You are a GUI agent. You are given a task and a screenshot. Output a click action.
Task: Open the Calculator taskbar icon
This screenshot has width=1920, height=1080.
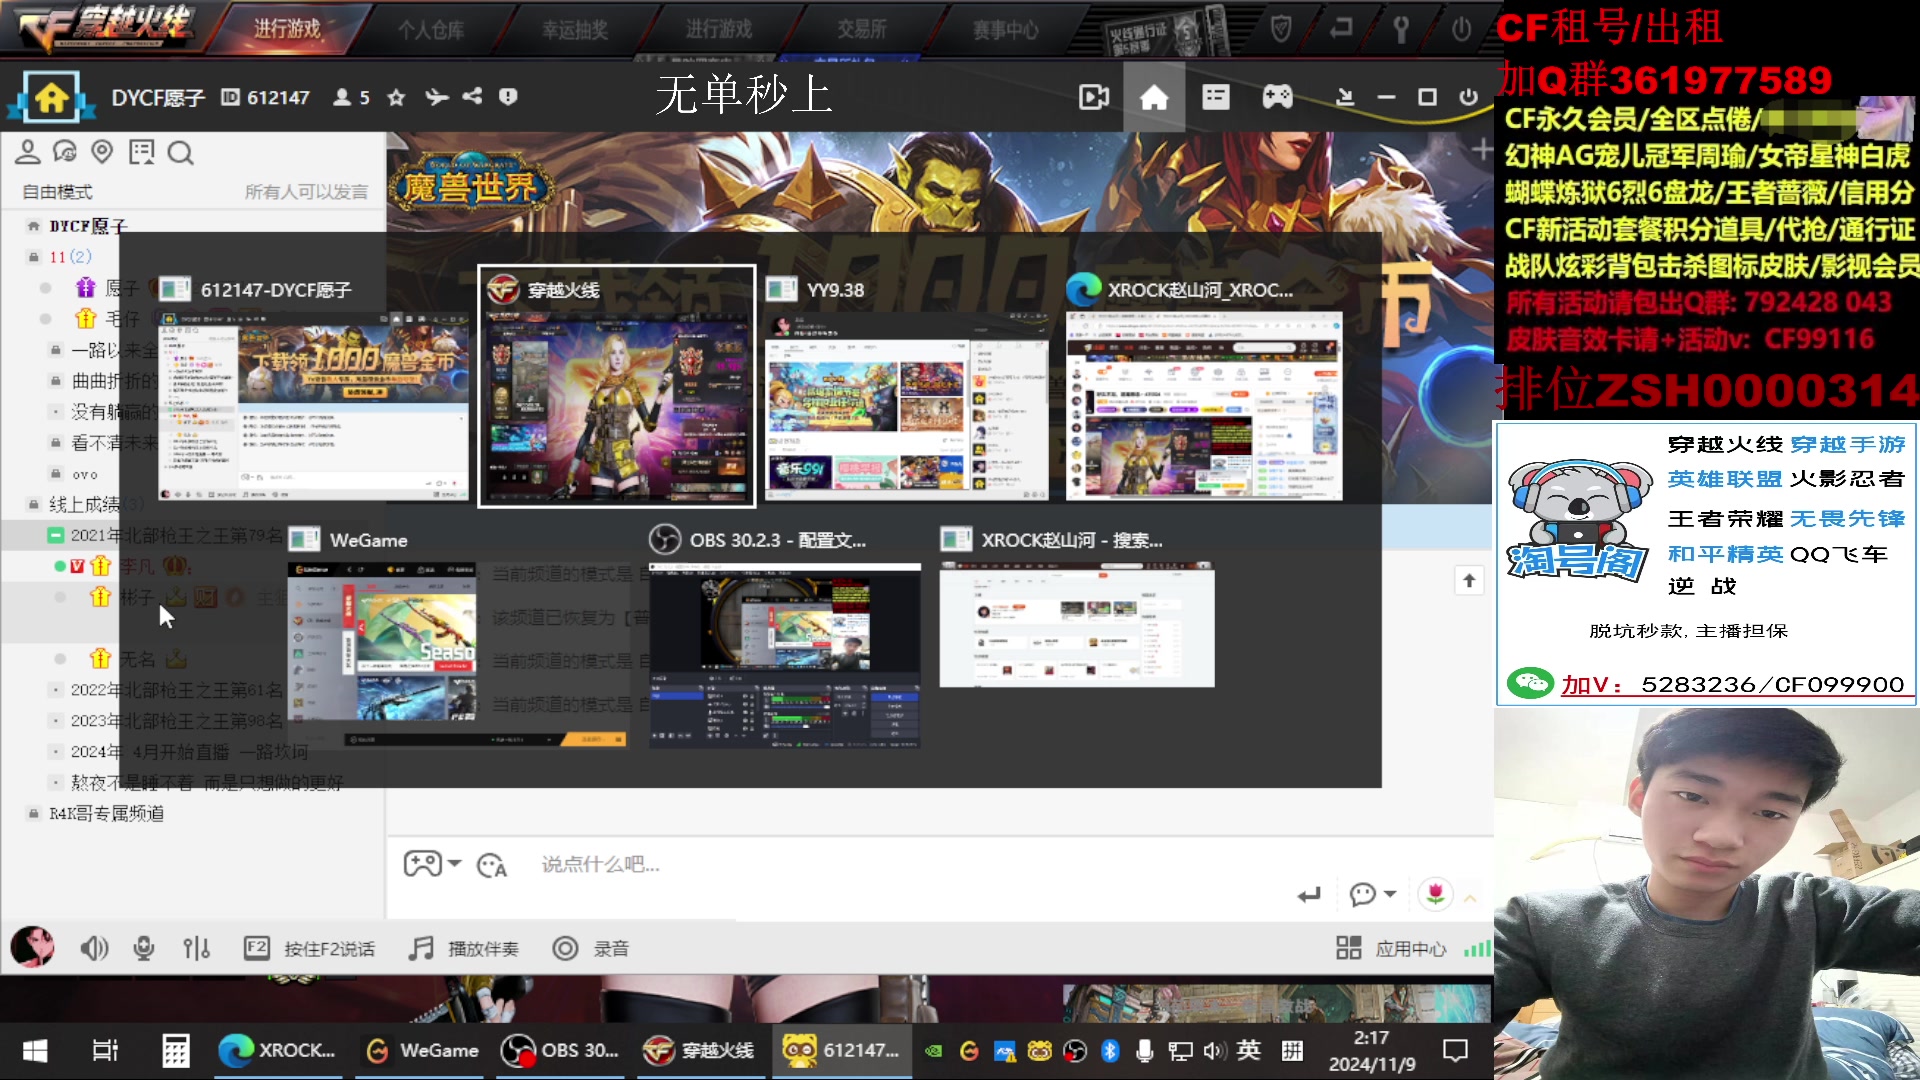175,1050
